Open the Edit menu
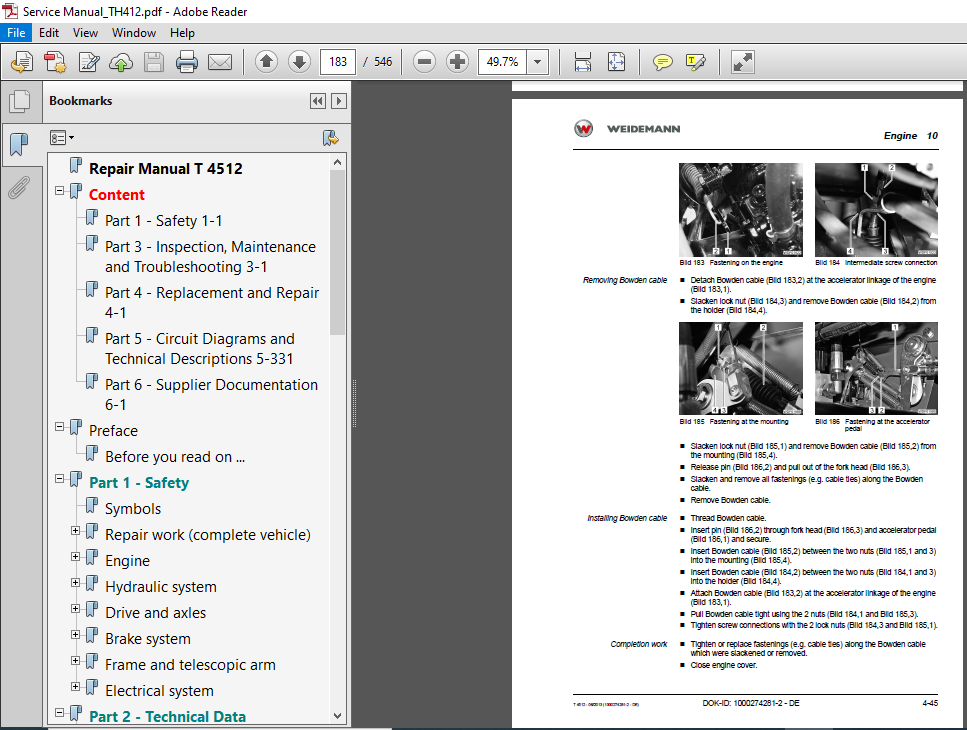The image size is (967, 730). [49, 33]
